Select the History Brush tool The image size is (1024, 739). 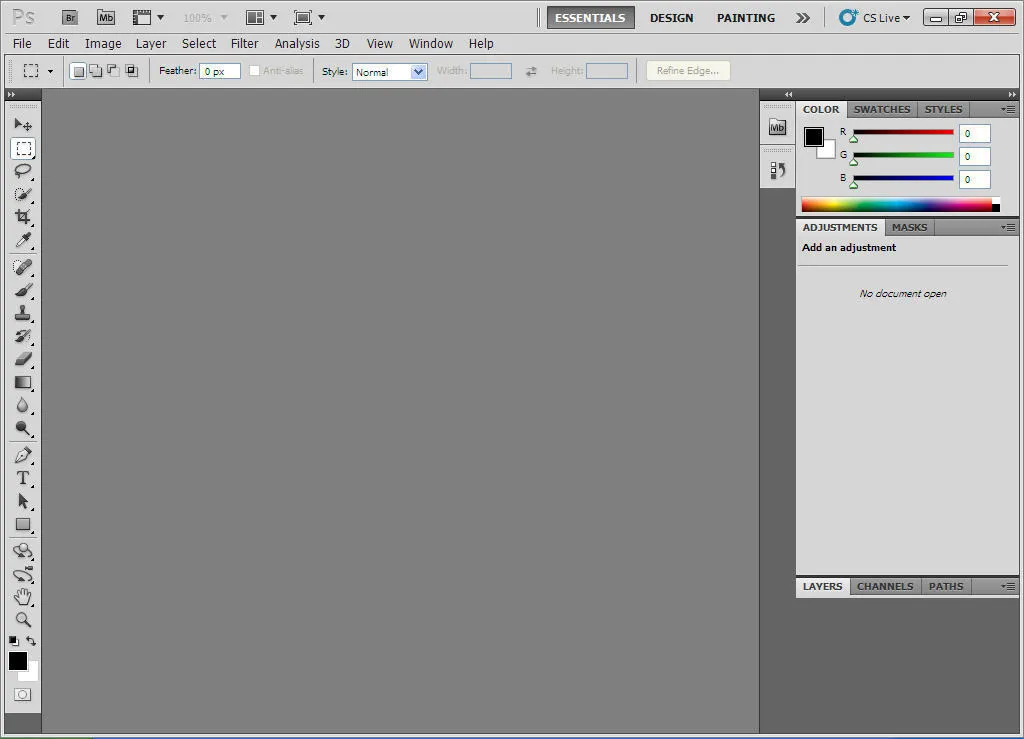click(x=23, y=336)
